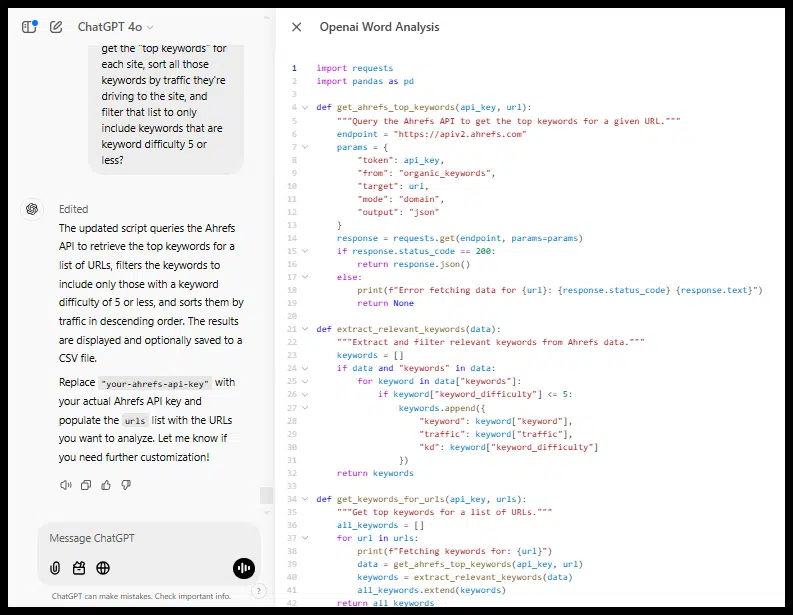
Task: Click the urls inline code snippet
Action: [x=135, y=421]
